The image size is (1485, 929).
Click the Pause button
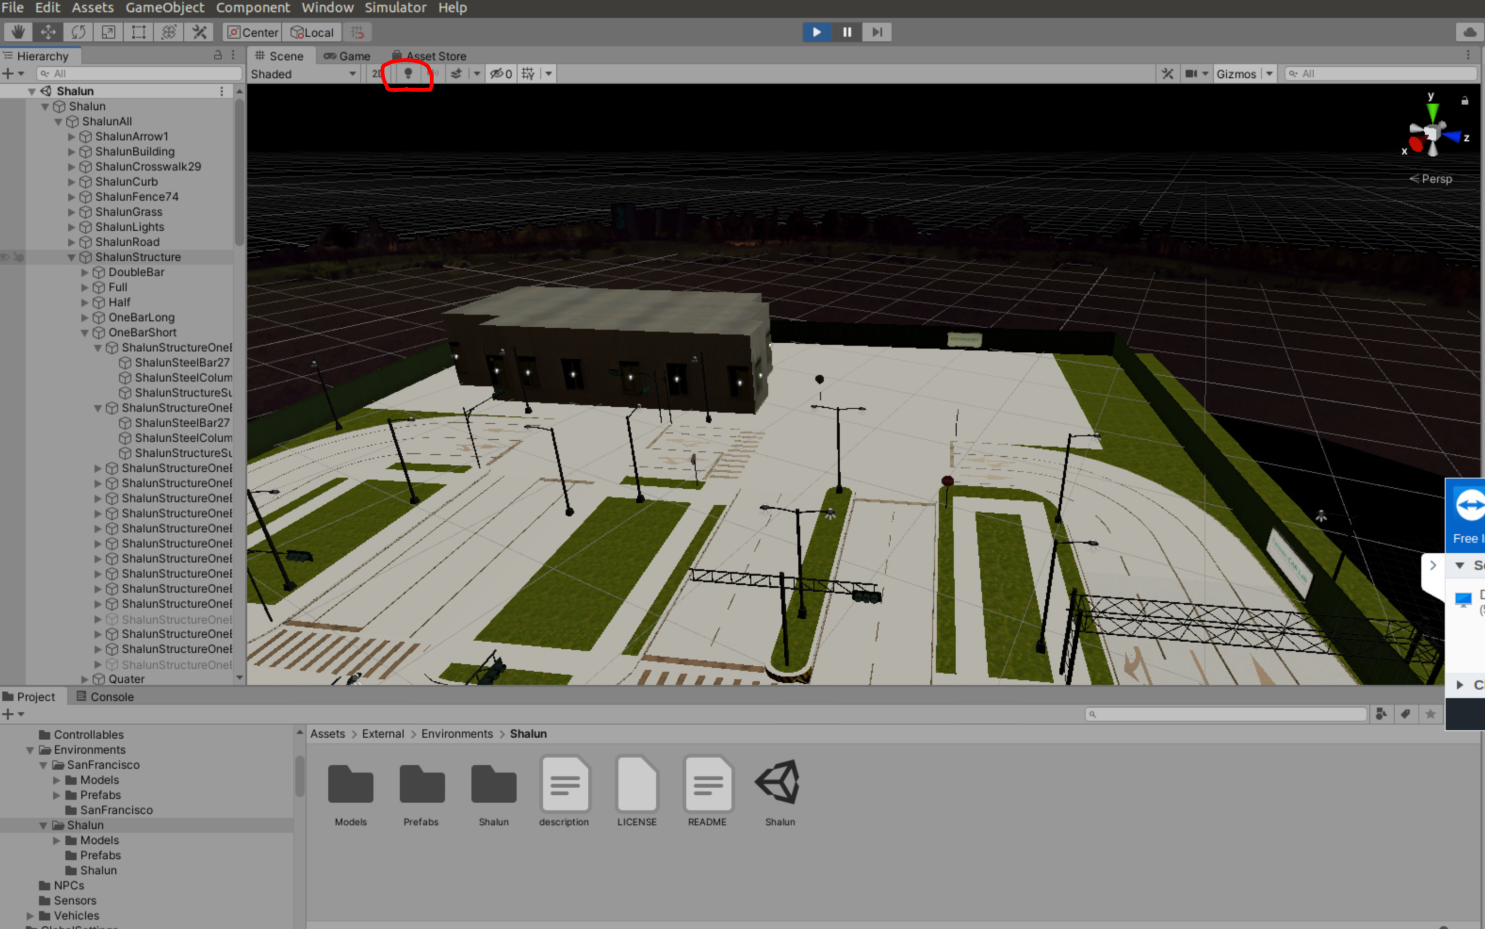pos(847,32)
